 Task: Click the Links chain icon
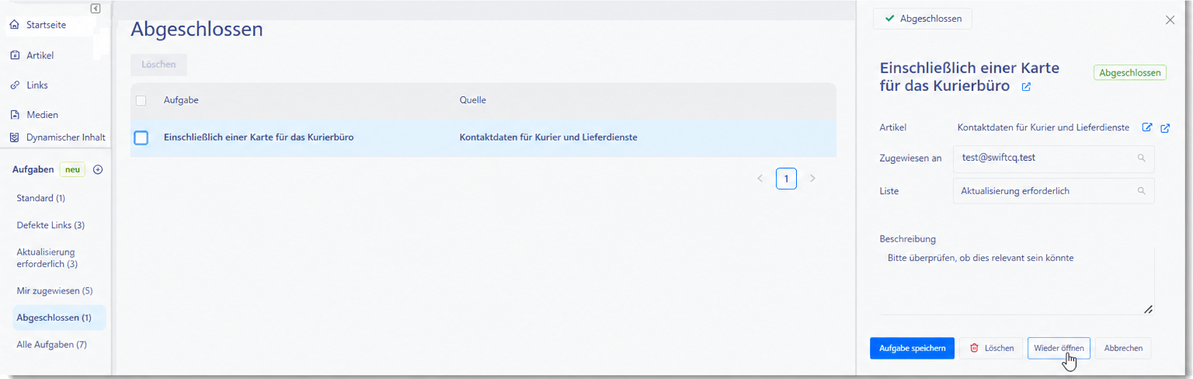coord(14,84)
